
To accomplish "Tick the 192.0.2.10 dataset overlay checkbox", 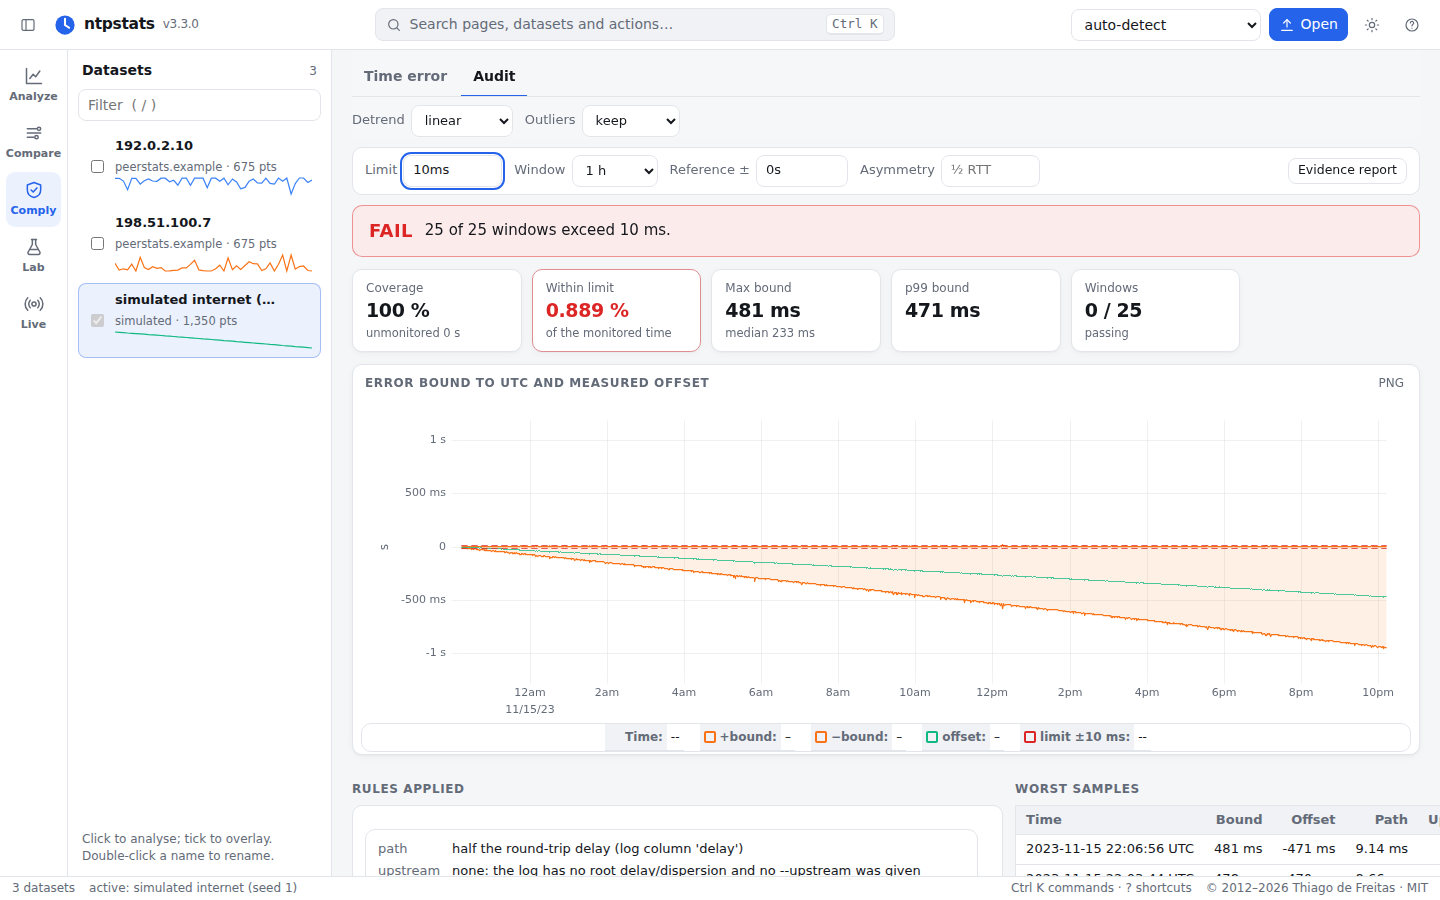I will tap(97, 167).
